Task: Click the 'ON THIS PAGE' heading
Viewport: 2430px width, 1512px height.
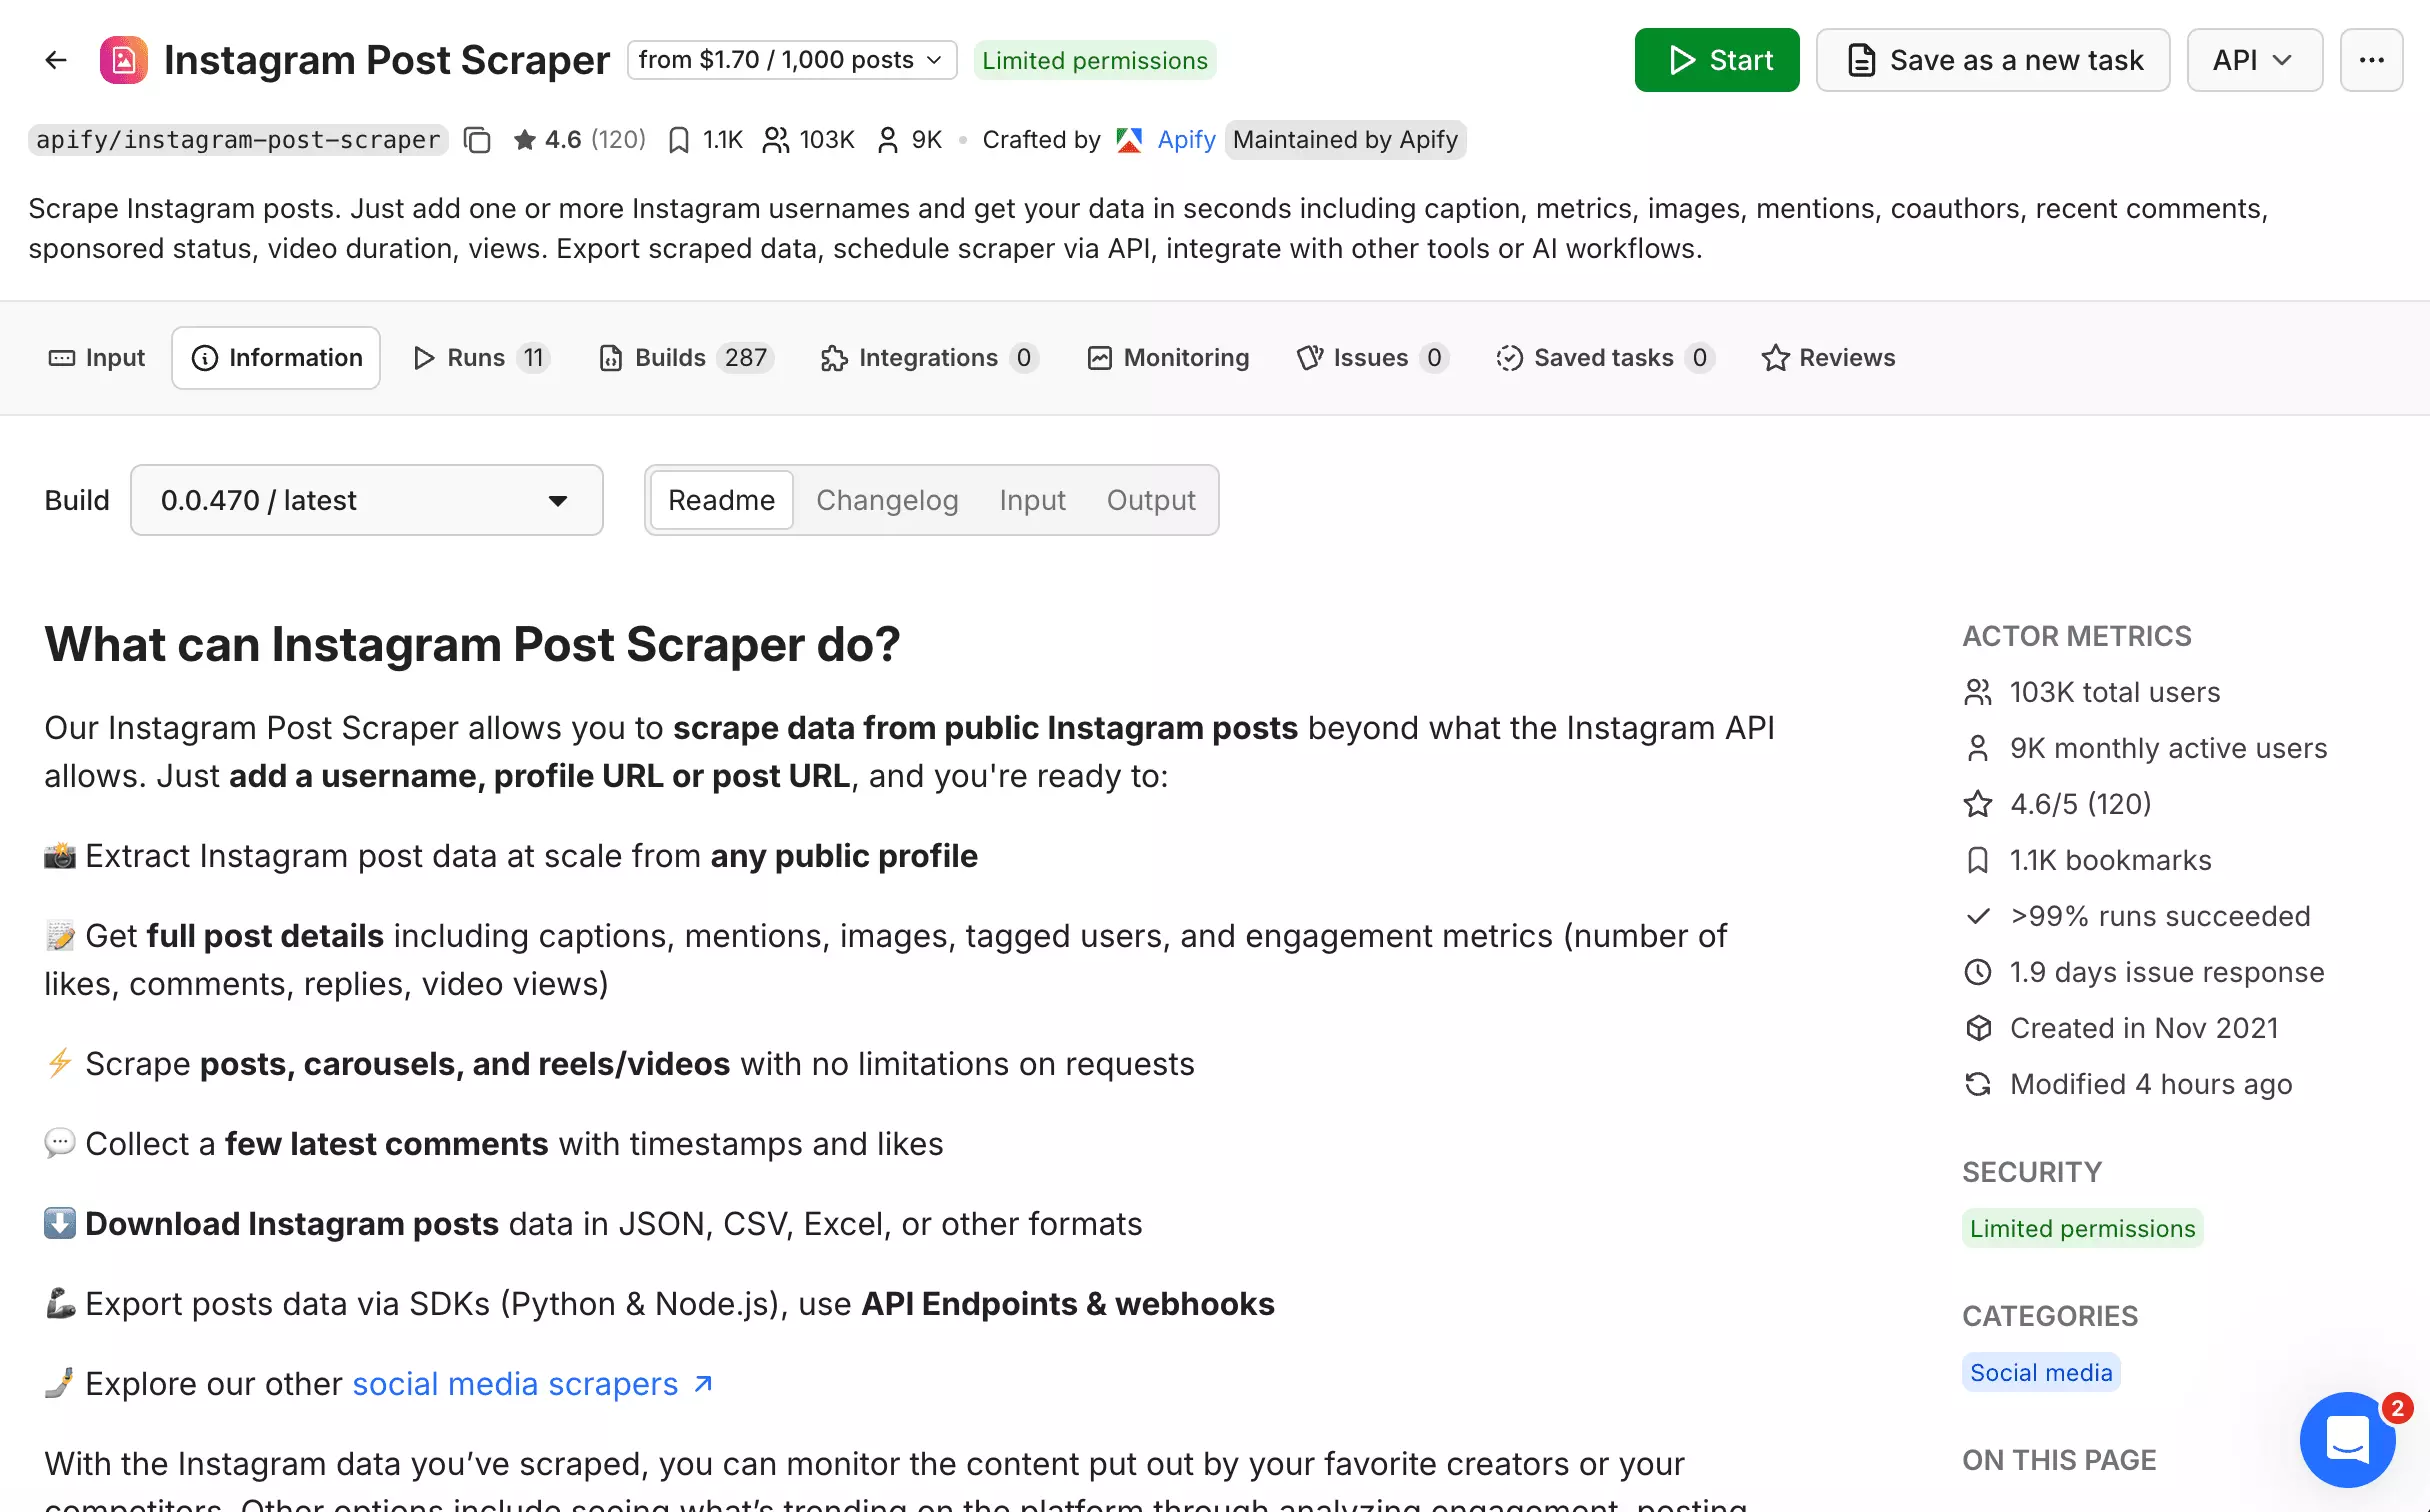Action: click(x=2059, y=1460)
